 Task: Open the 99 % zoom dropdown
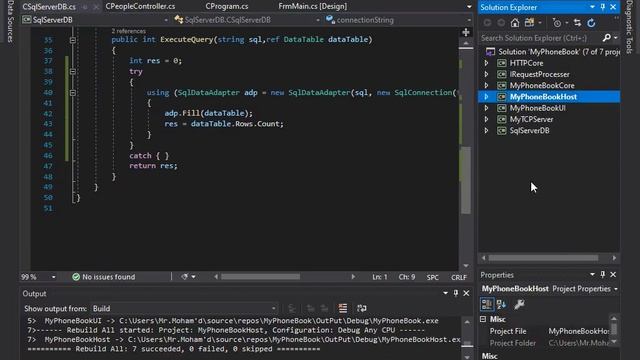coord(53,277)
